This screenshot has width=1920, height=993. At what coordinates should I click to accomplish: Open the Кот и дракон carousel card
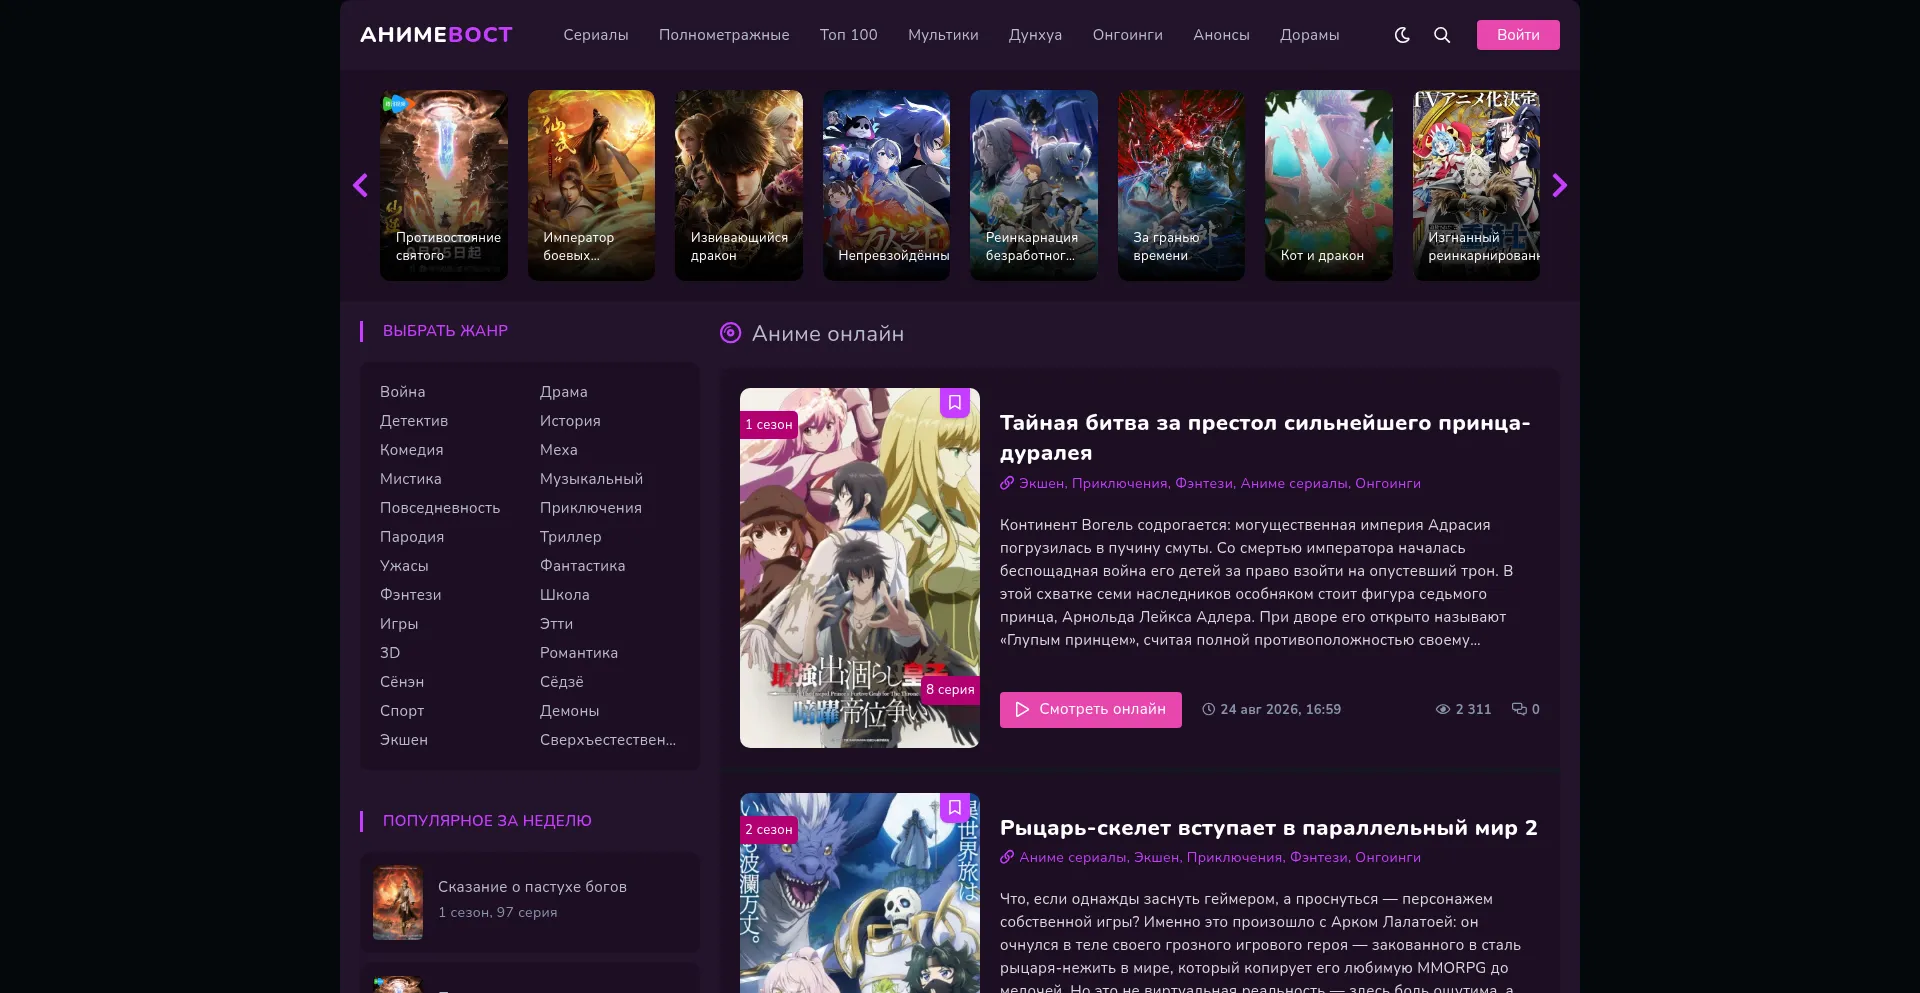[x=1329, y=185]
